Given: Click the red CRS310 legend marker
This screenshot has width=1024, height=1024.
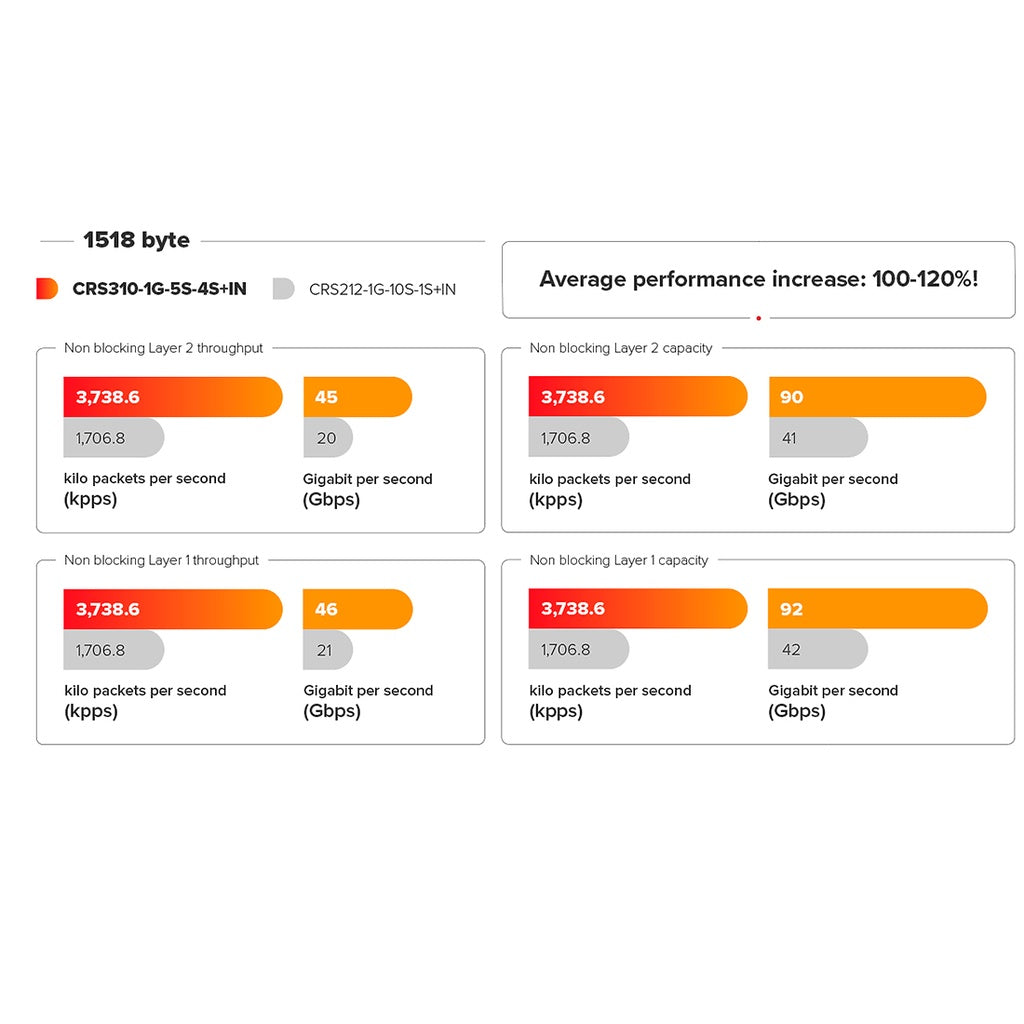Looking at the screenshot, I should point(47,289).
